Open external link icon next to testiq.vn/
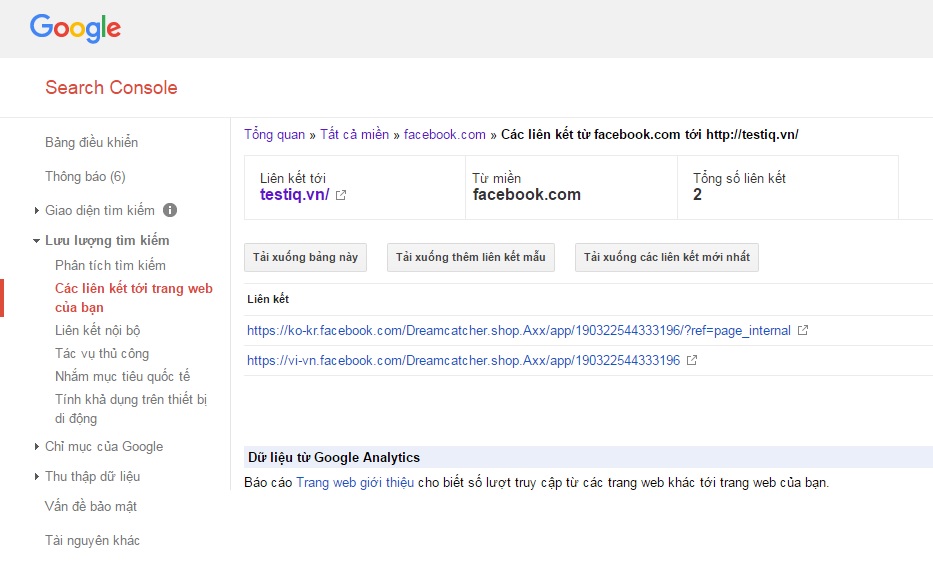Viewport: 933px width, 566px height. pyautogui.click(x=341, y=195)
